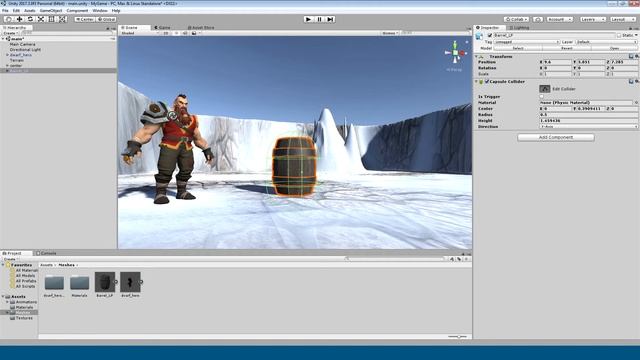Click the Radius input field
Viewport: 640px width, 360px height.
click(588, 115)
